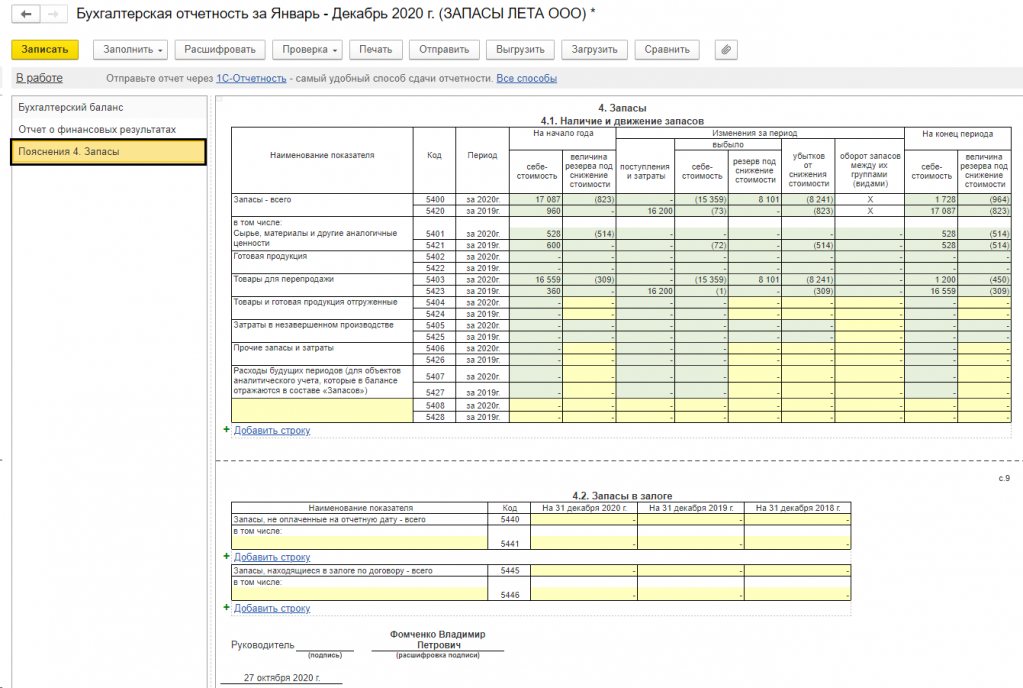Click cell (964) in row 5400
The image size is (1023, 688).
984,200
